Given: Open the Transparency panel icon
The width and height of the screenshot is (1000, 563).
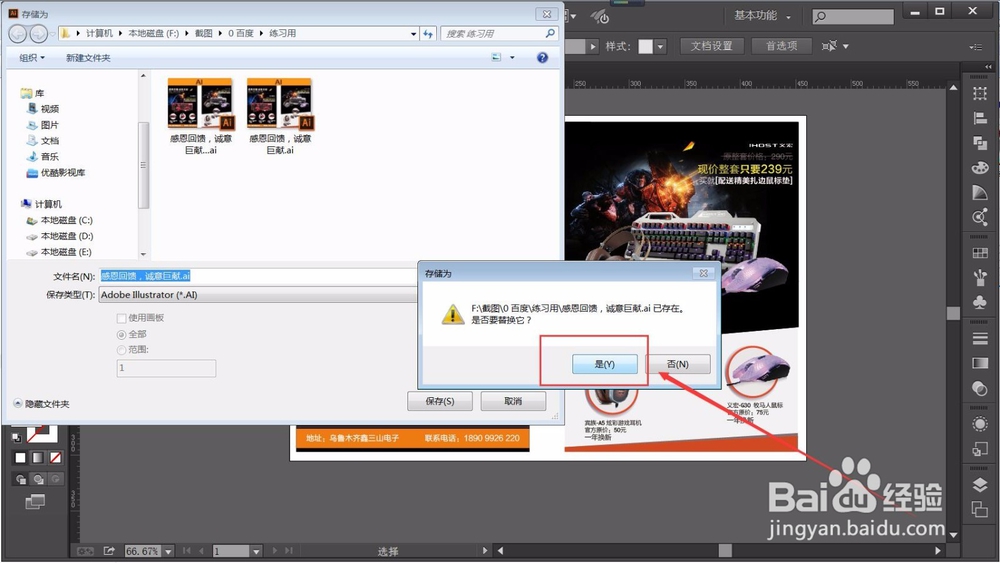Looking at the screenshot, I should tap(980, 388).
